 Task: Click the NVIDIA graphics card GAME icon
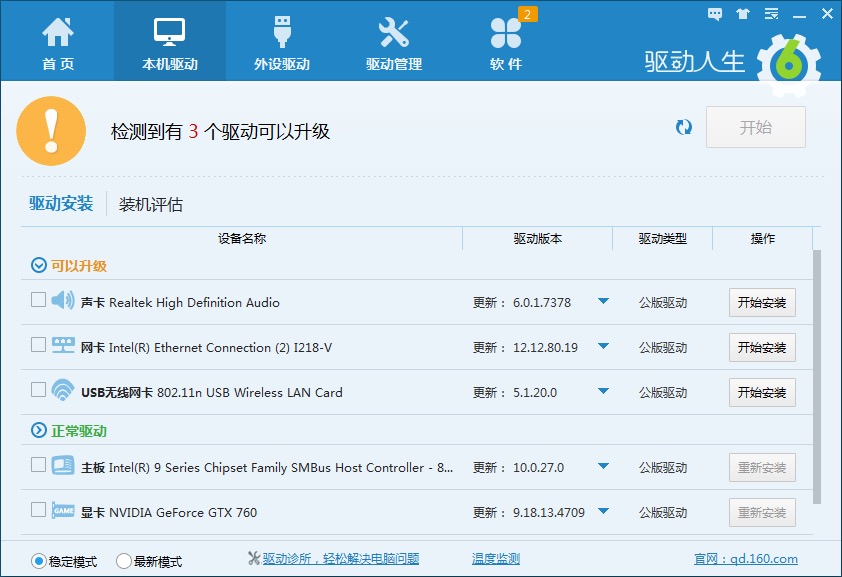(x=63, y=510)
